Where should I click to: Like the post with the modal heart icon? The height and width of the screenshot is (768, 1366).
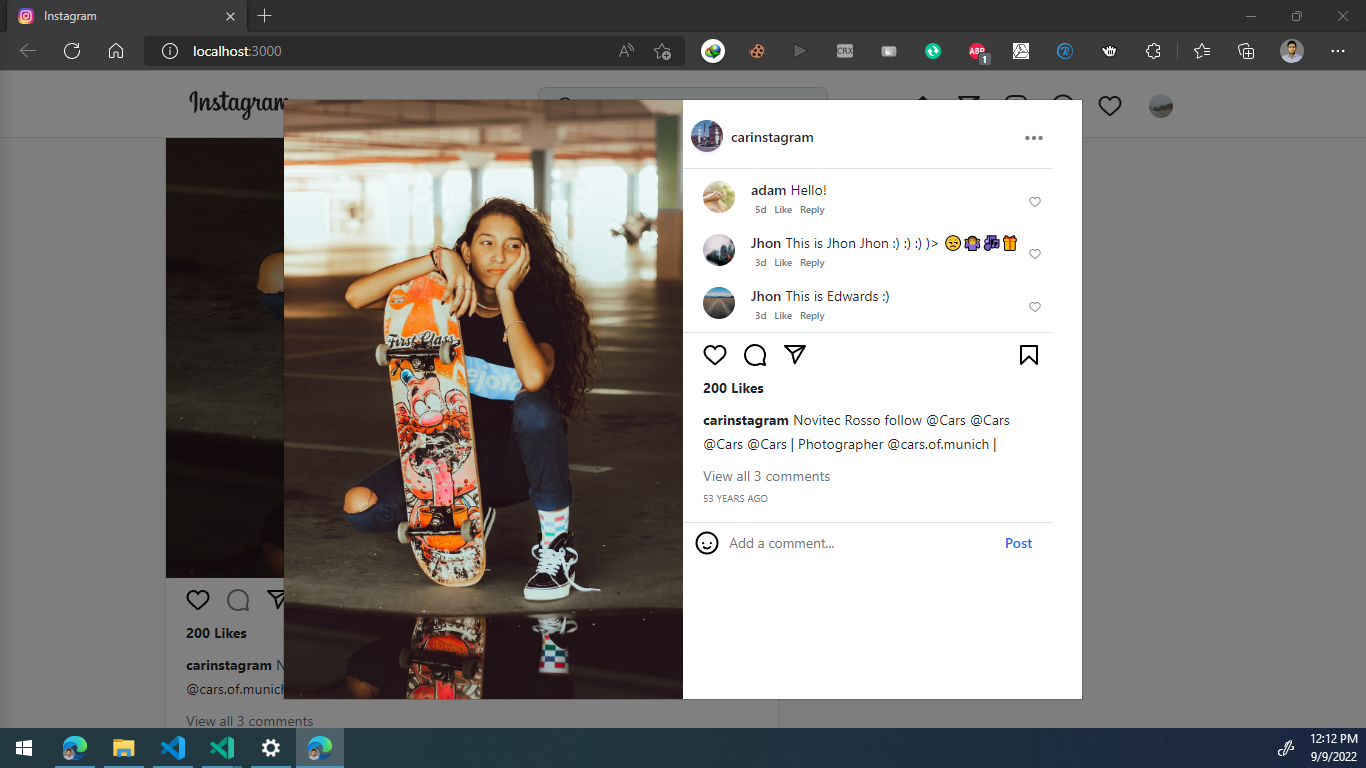[x=715, y=355]
